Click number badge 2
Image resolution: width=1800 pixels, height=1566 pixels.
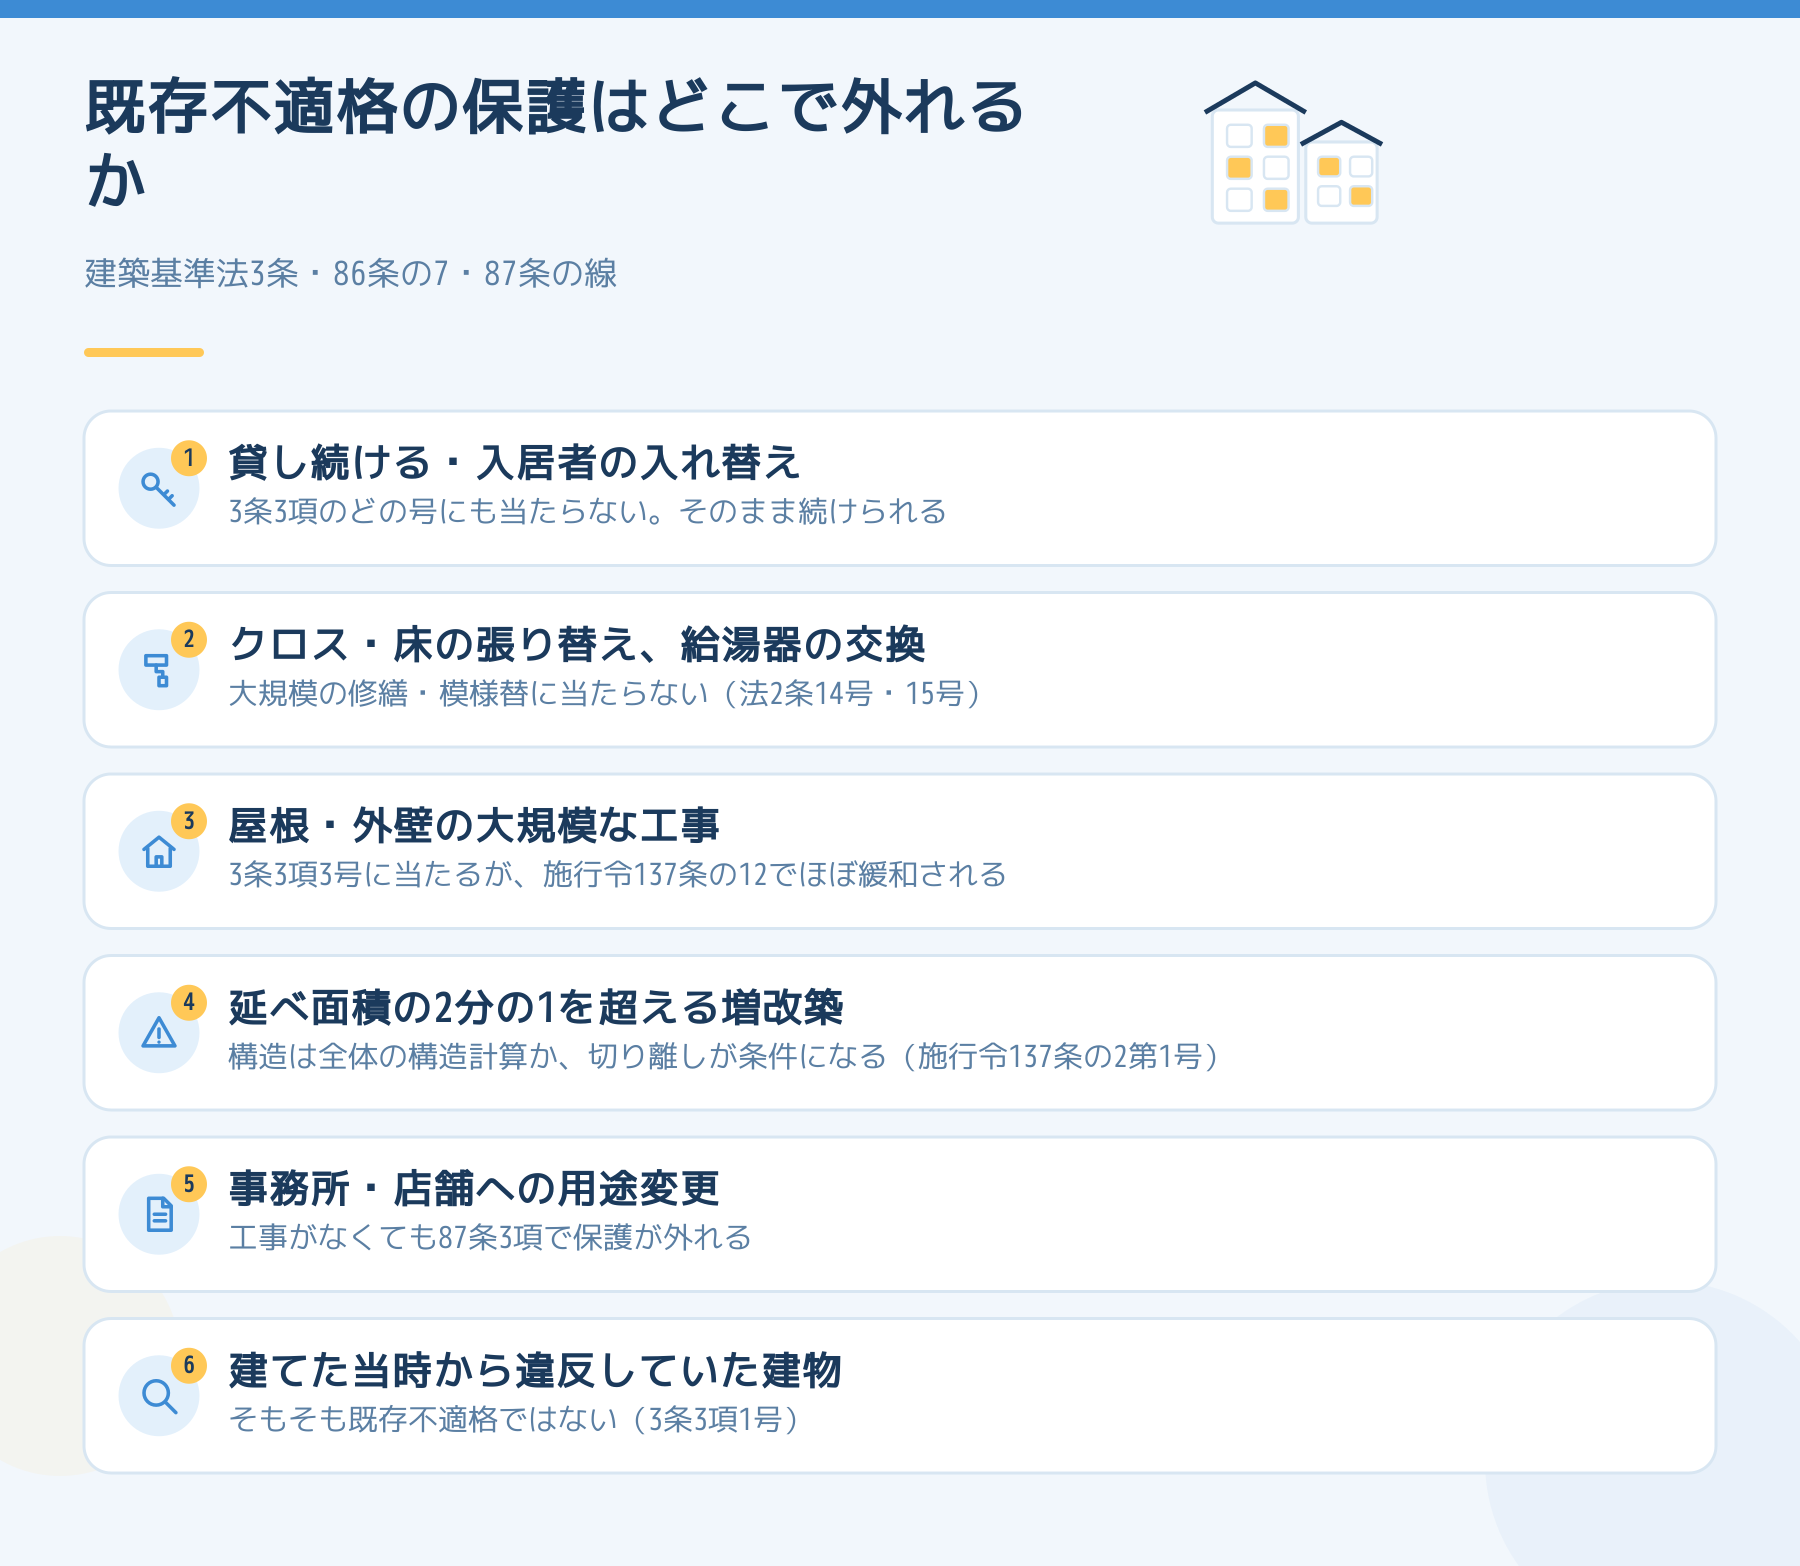tap(189, 639)
